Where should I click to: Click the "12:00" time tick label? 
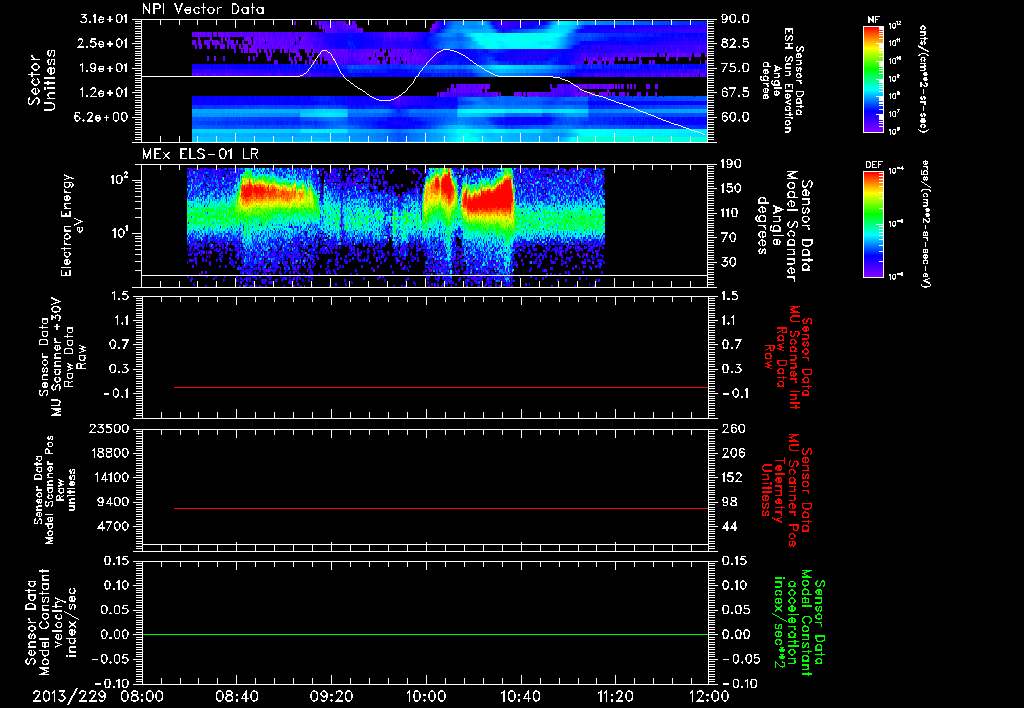tap(709, 696)
